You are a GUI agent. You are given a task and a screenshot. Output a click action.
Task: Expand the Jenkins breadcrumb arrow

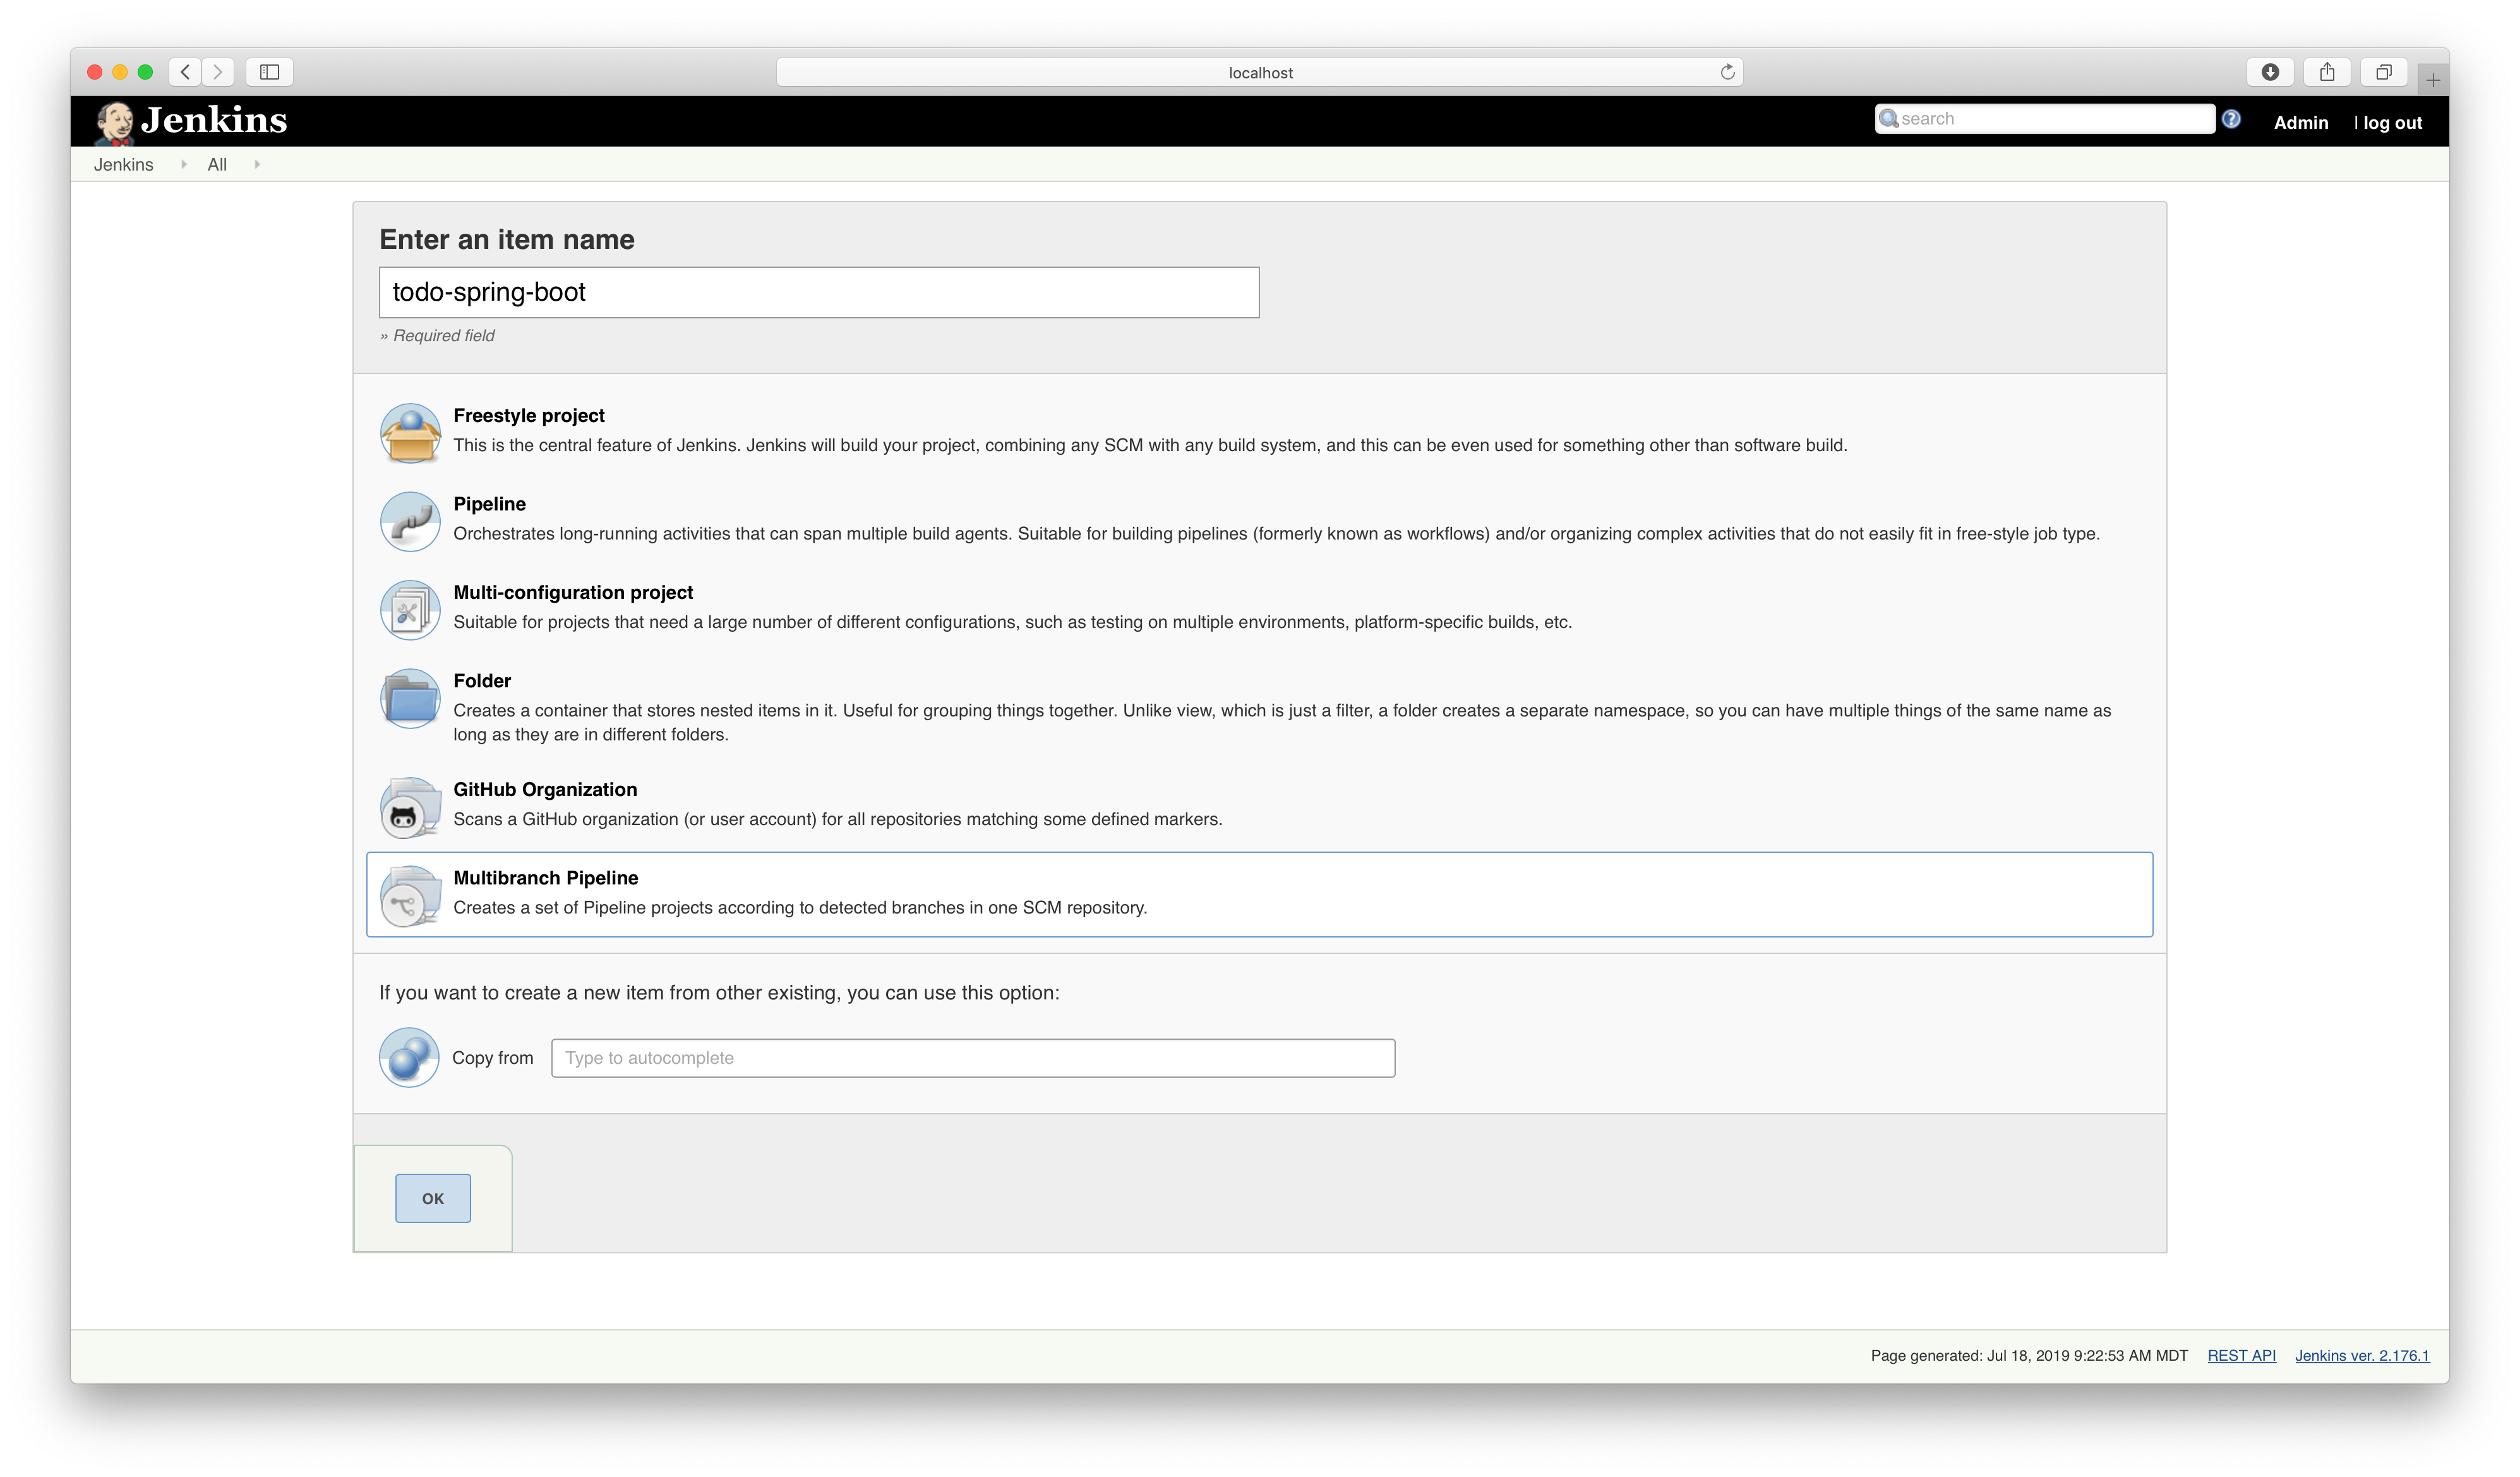click(184, 165)
